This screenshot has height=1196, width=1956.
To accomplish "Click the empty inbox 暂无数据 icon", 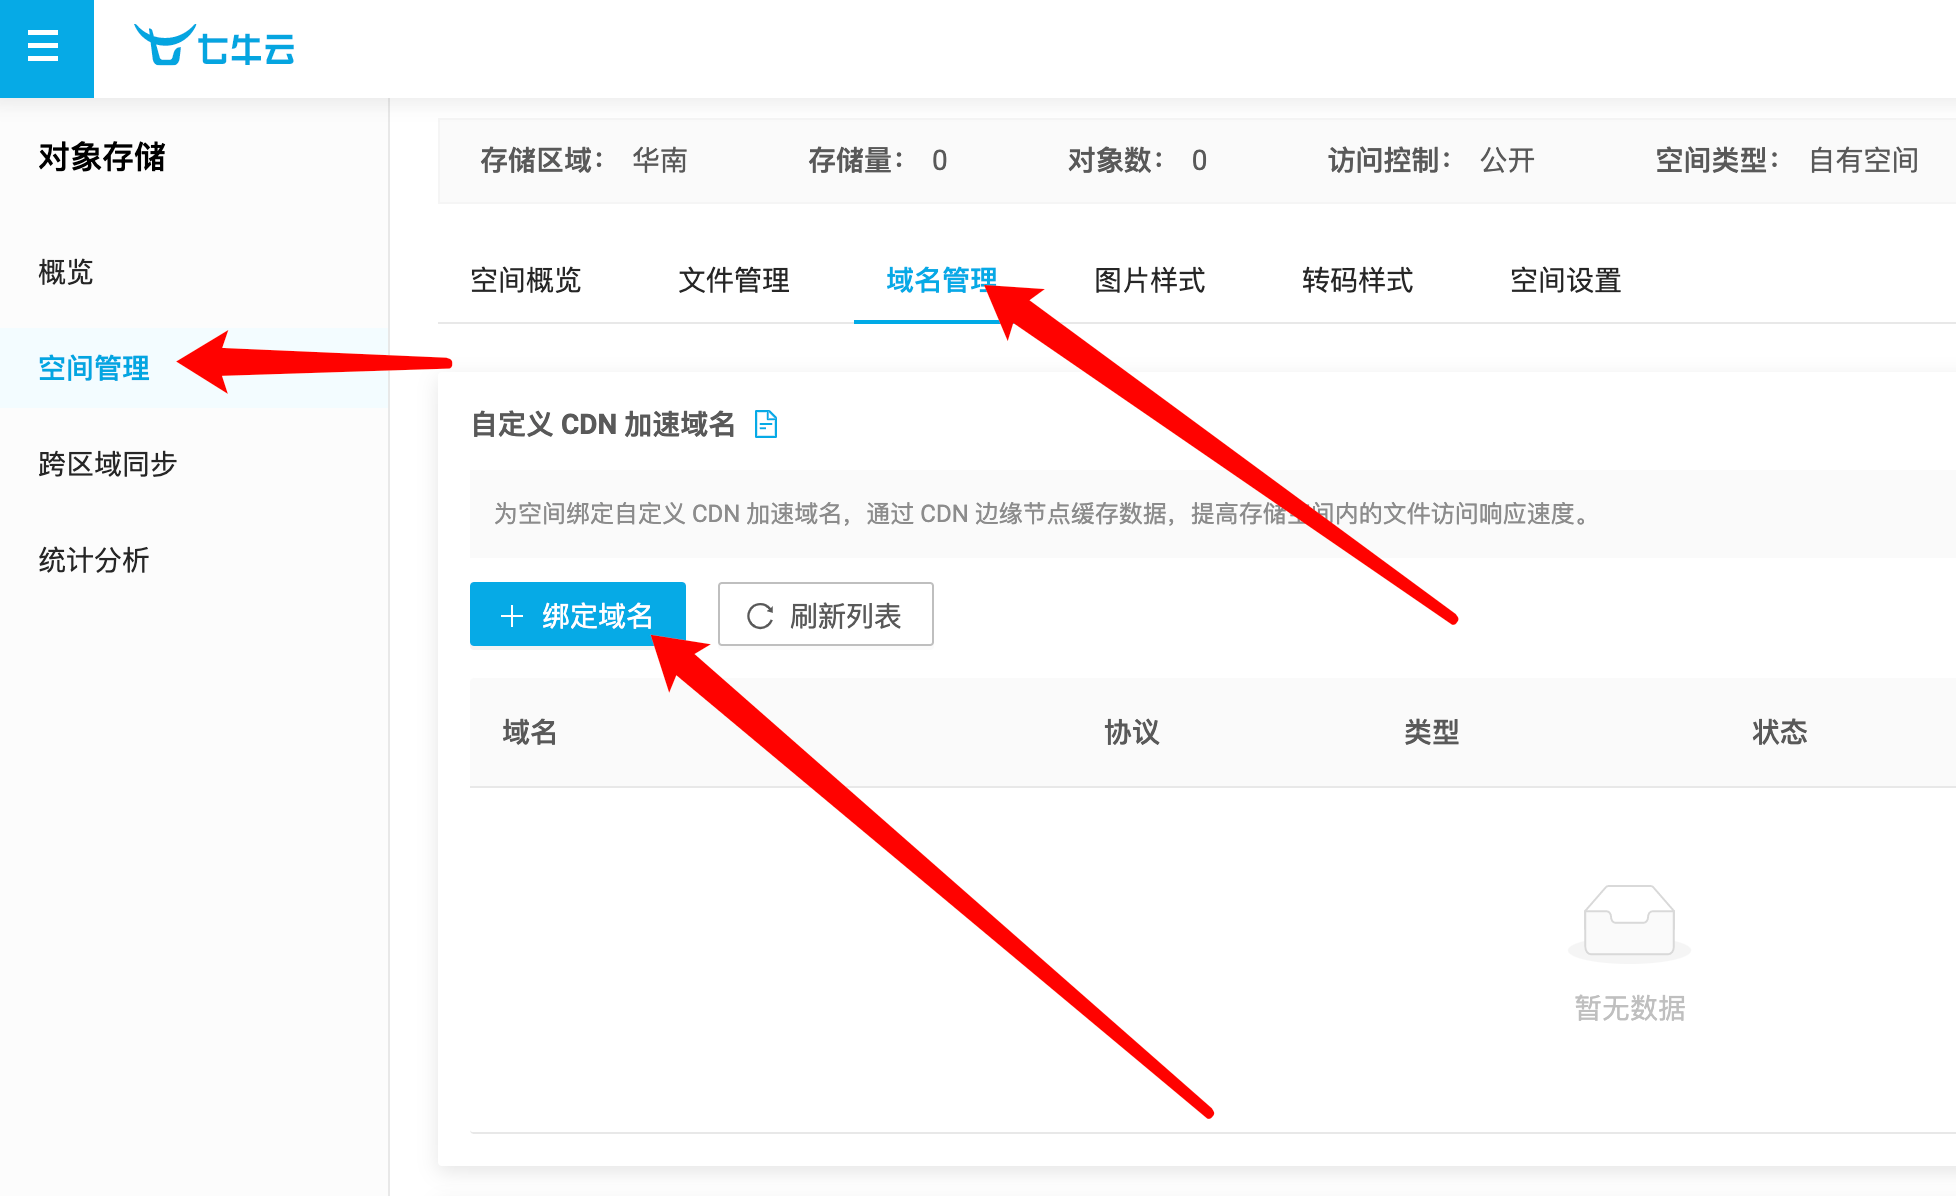I will click(1629, 922).
